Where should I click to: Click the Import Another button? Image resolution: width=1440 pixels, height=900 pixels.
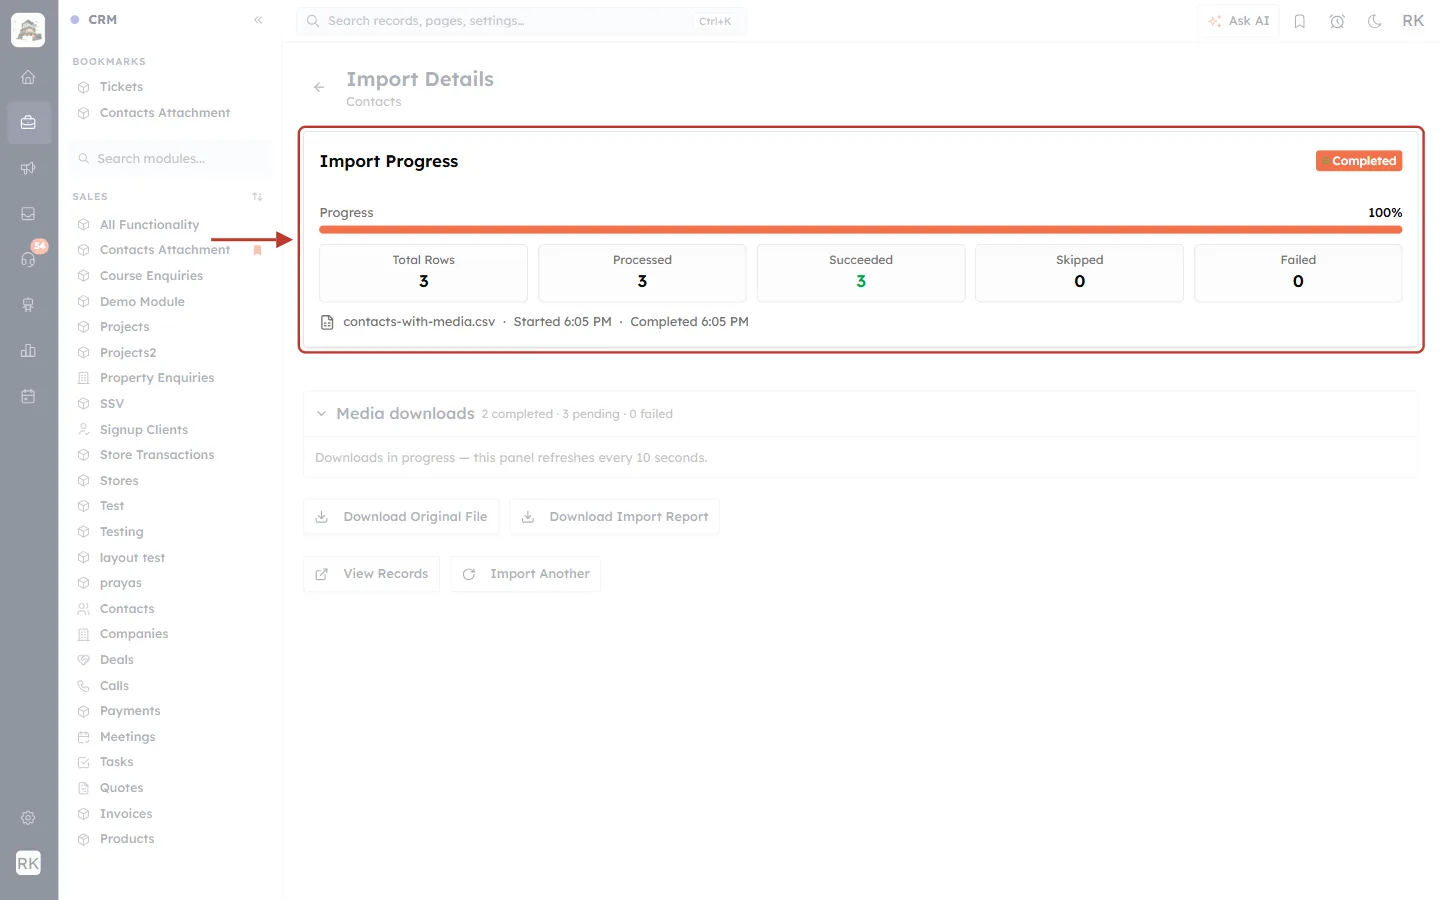pos(525,574)
